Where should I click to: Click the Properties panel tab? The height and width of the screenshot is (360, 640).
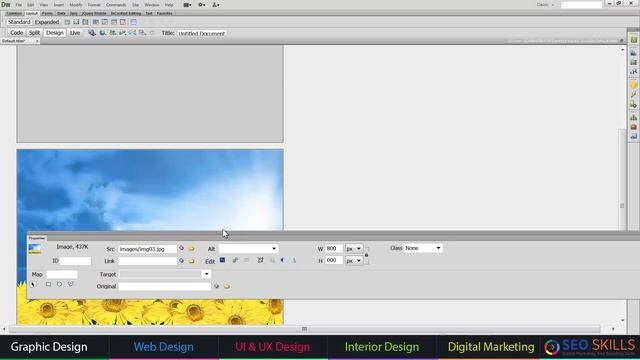tap(37, 238)
